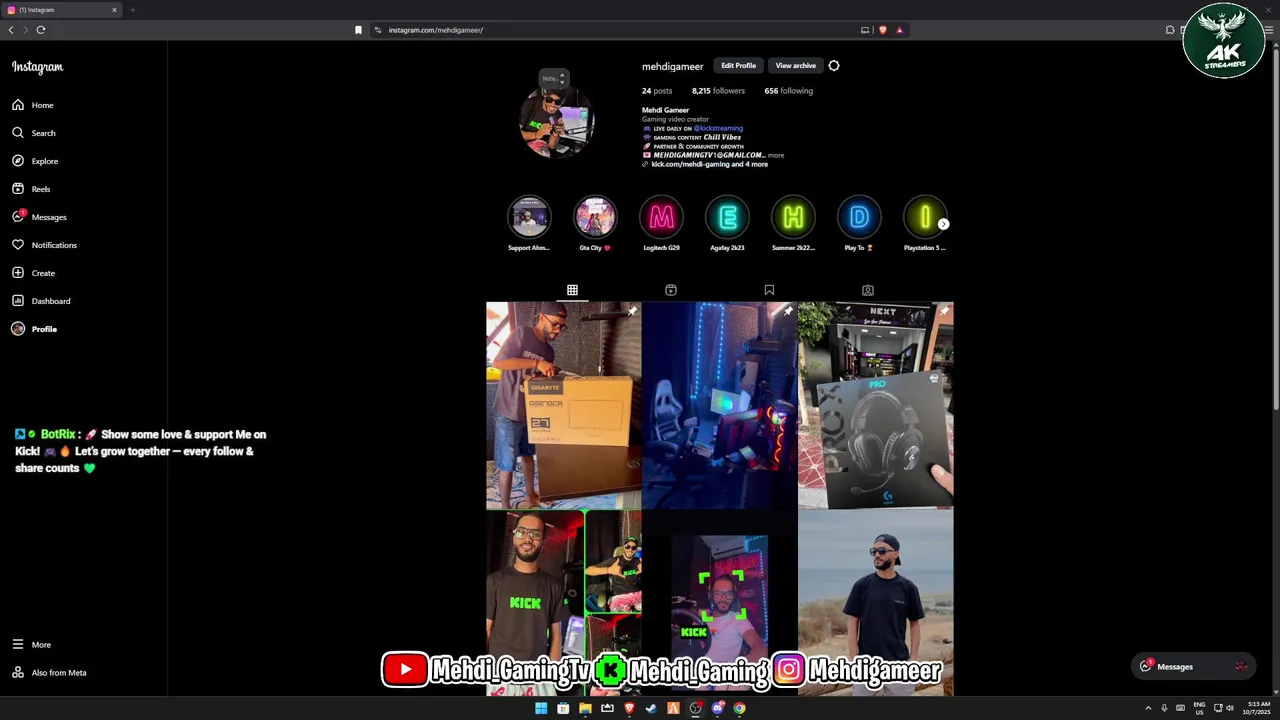This screenshot has height=720, width=1280.
Task: Click the @kickstreaming mention in bio
Action: tap(718, 129)
